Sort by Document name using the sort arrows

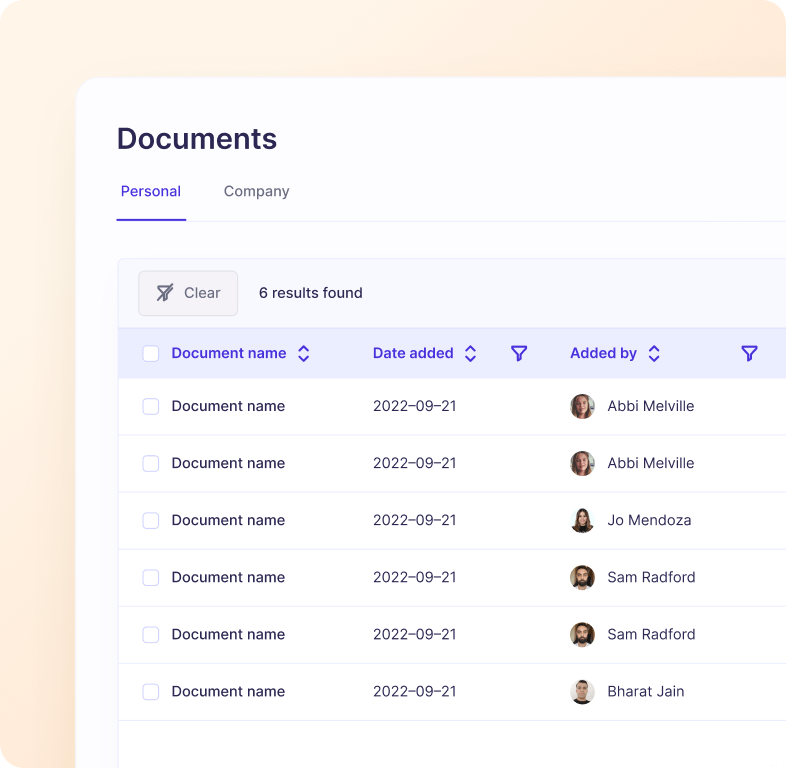pos(304,353)
